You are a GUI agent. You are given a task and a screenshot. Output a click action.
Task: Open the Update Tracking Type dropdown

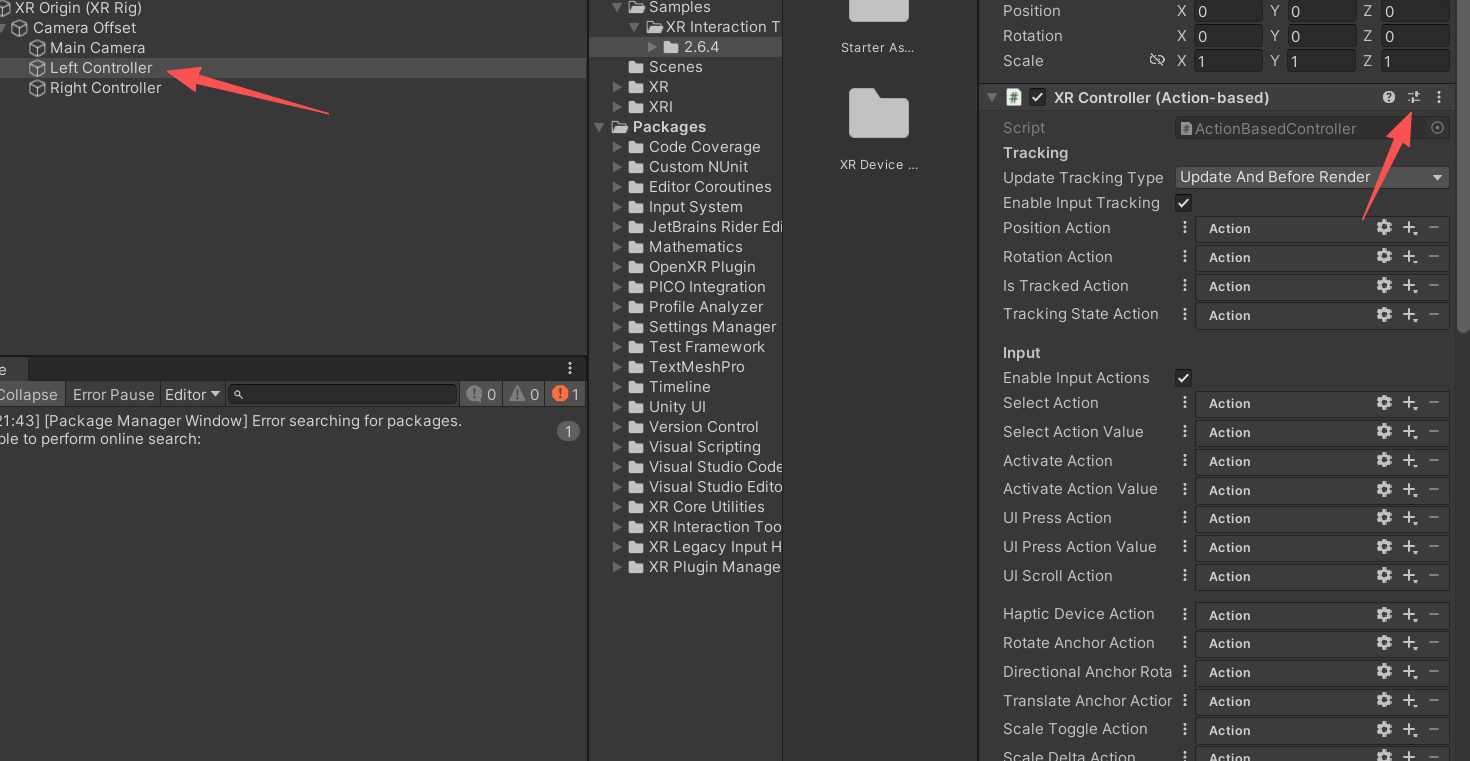click(x=1311, y=177)
